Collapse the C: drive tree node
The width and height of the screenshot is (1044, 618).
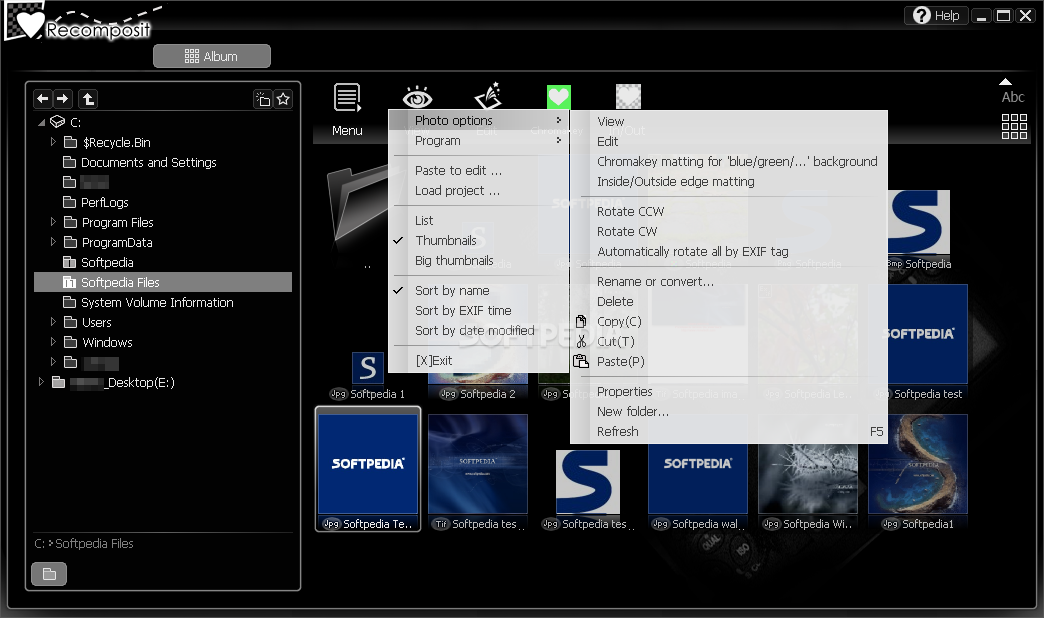(x=41, y=123)
